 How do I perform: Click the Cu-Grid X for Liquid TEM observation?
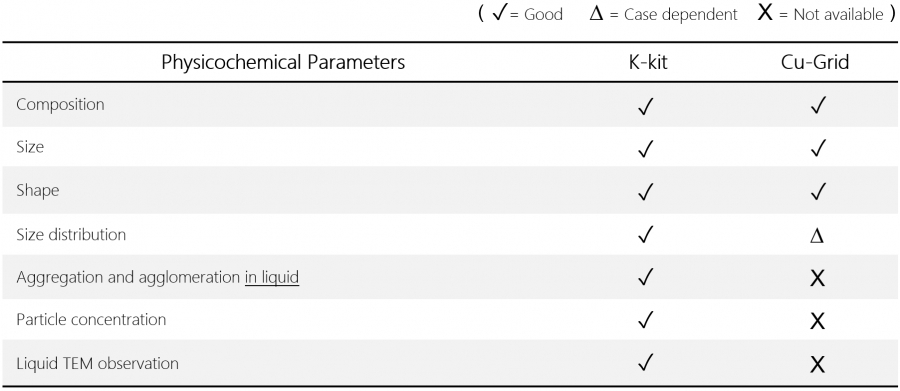(x=817, y=364)
